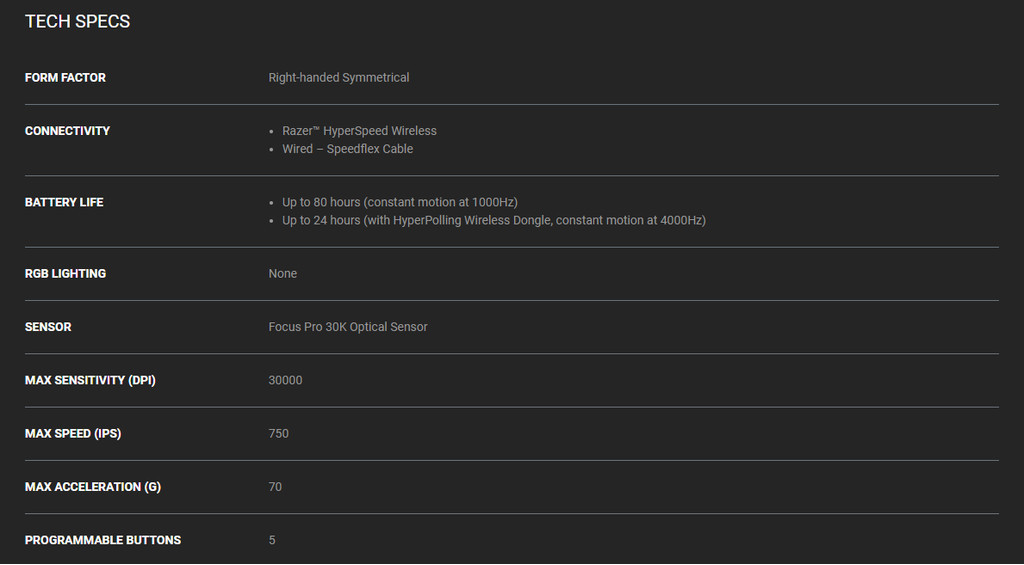The width and height of the screenshot is (1024, 565).
Task: Click the None value for RGB lighting
Action: pyautogui.click(x=283, y=274)
